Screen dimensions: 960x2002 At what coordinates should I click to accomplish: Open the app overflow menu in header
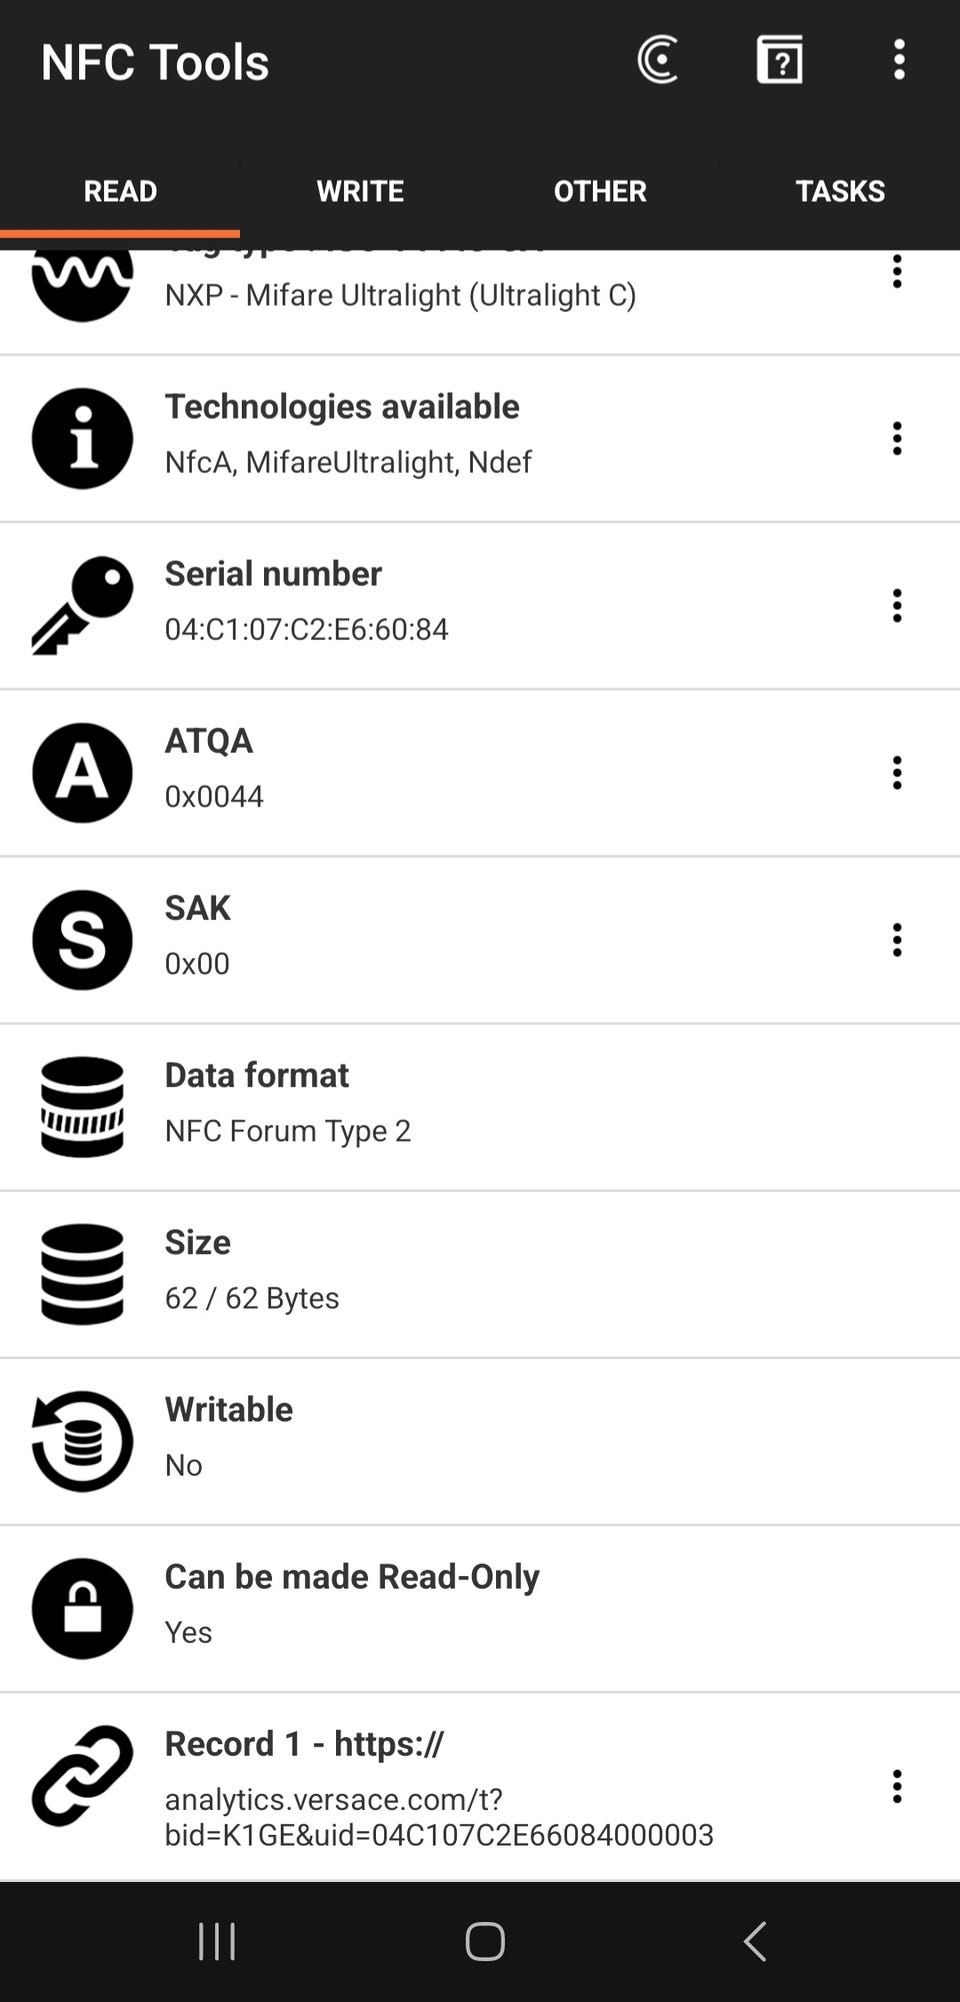[x=899, y=60]
